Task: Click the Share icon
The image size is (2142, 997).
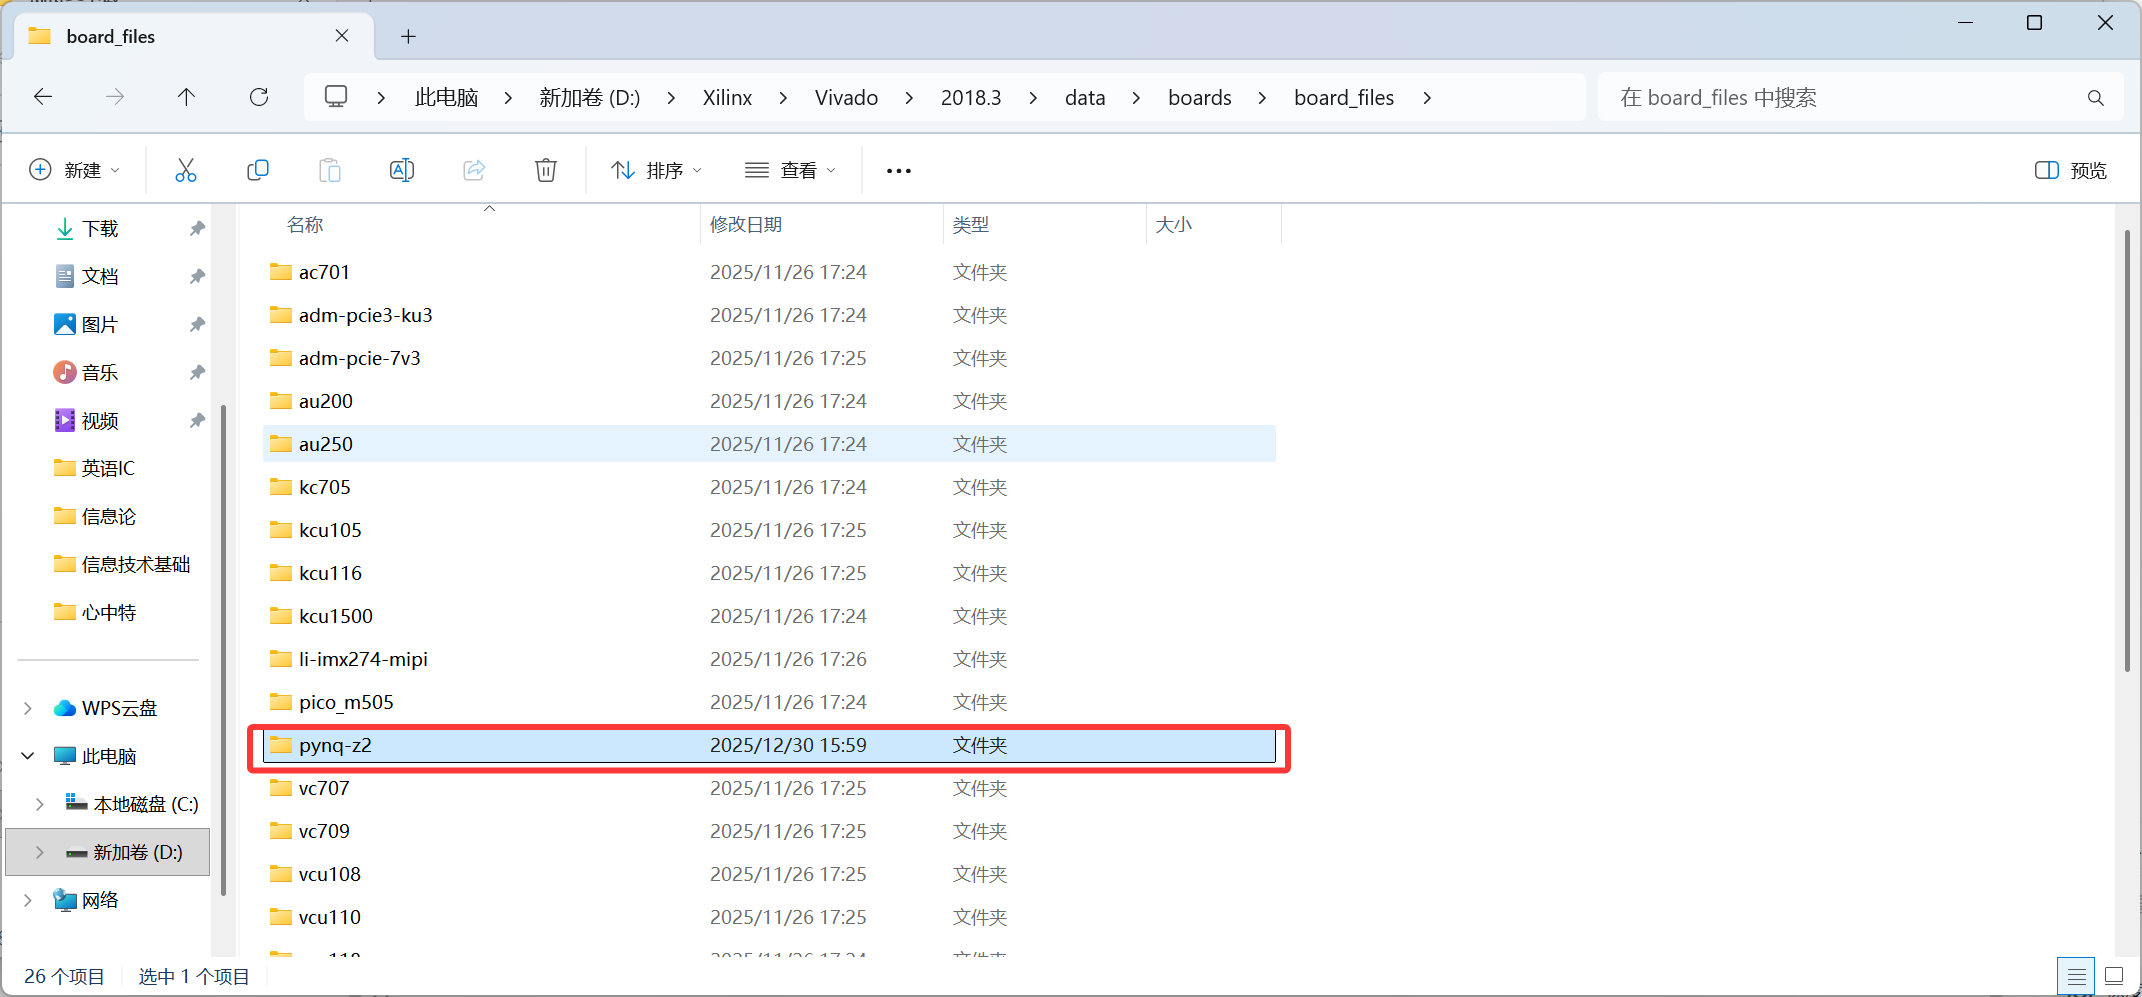Action: point(474,170)
